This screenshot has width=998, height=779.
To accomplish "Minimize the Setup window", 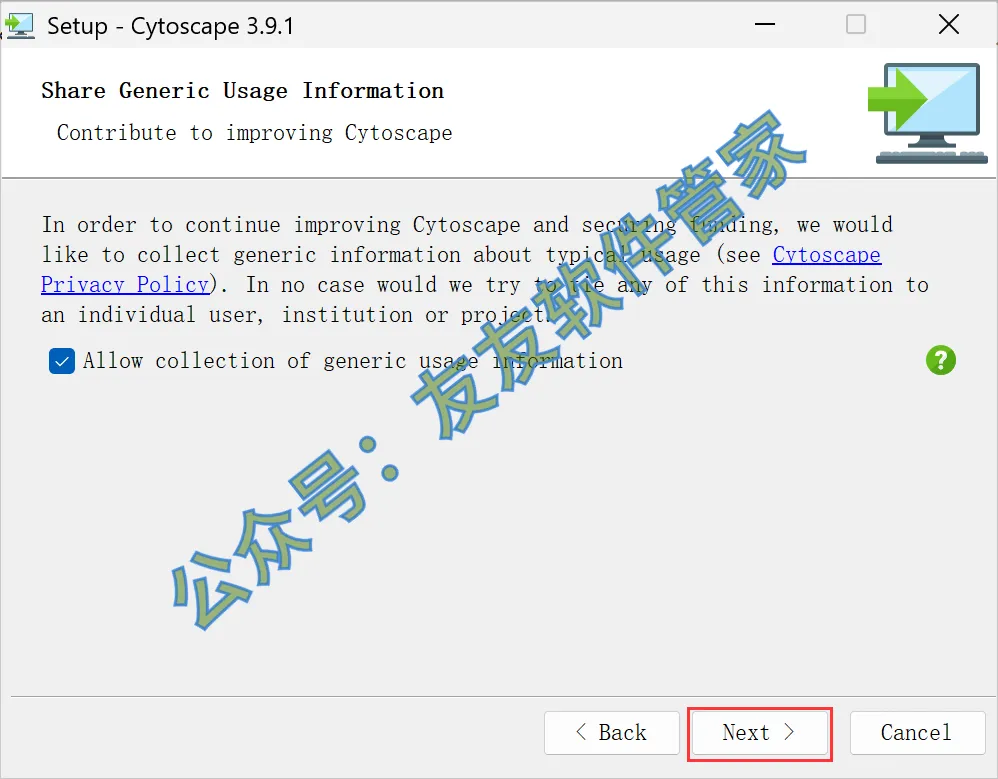I will [x=764, y=25].
